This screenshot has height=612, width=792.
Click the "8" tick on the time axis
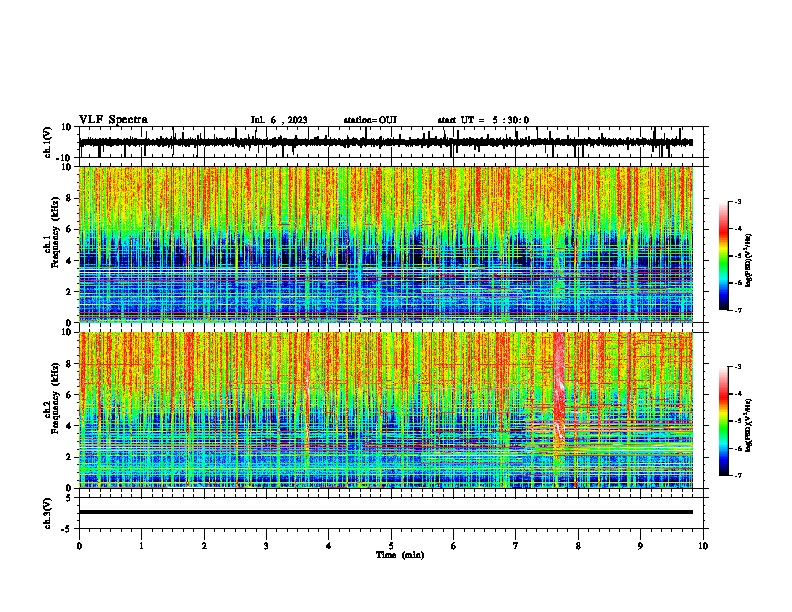coord(578,546)
